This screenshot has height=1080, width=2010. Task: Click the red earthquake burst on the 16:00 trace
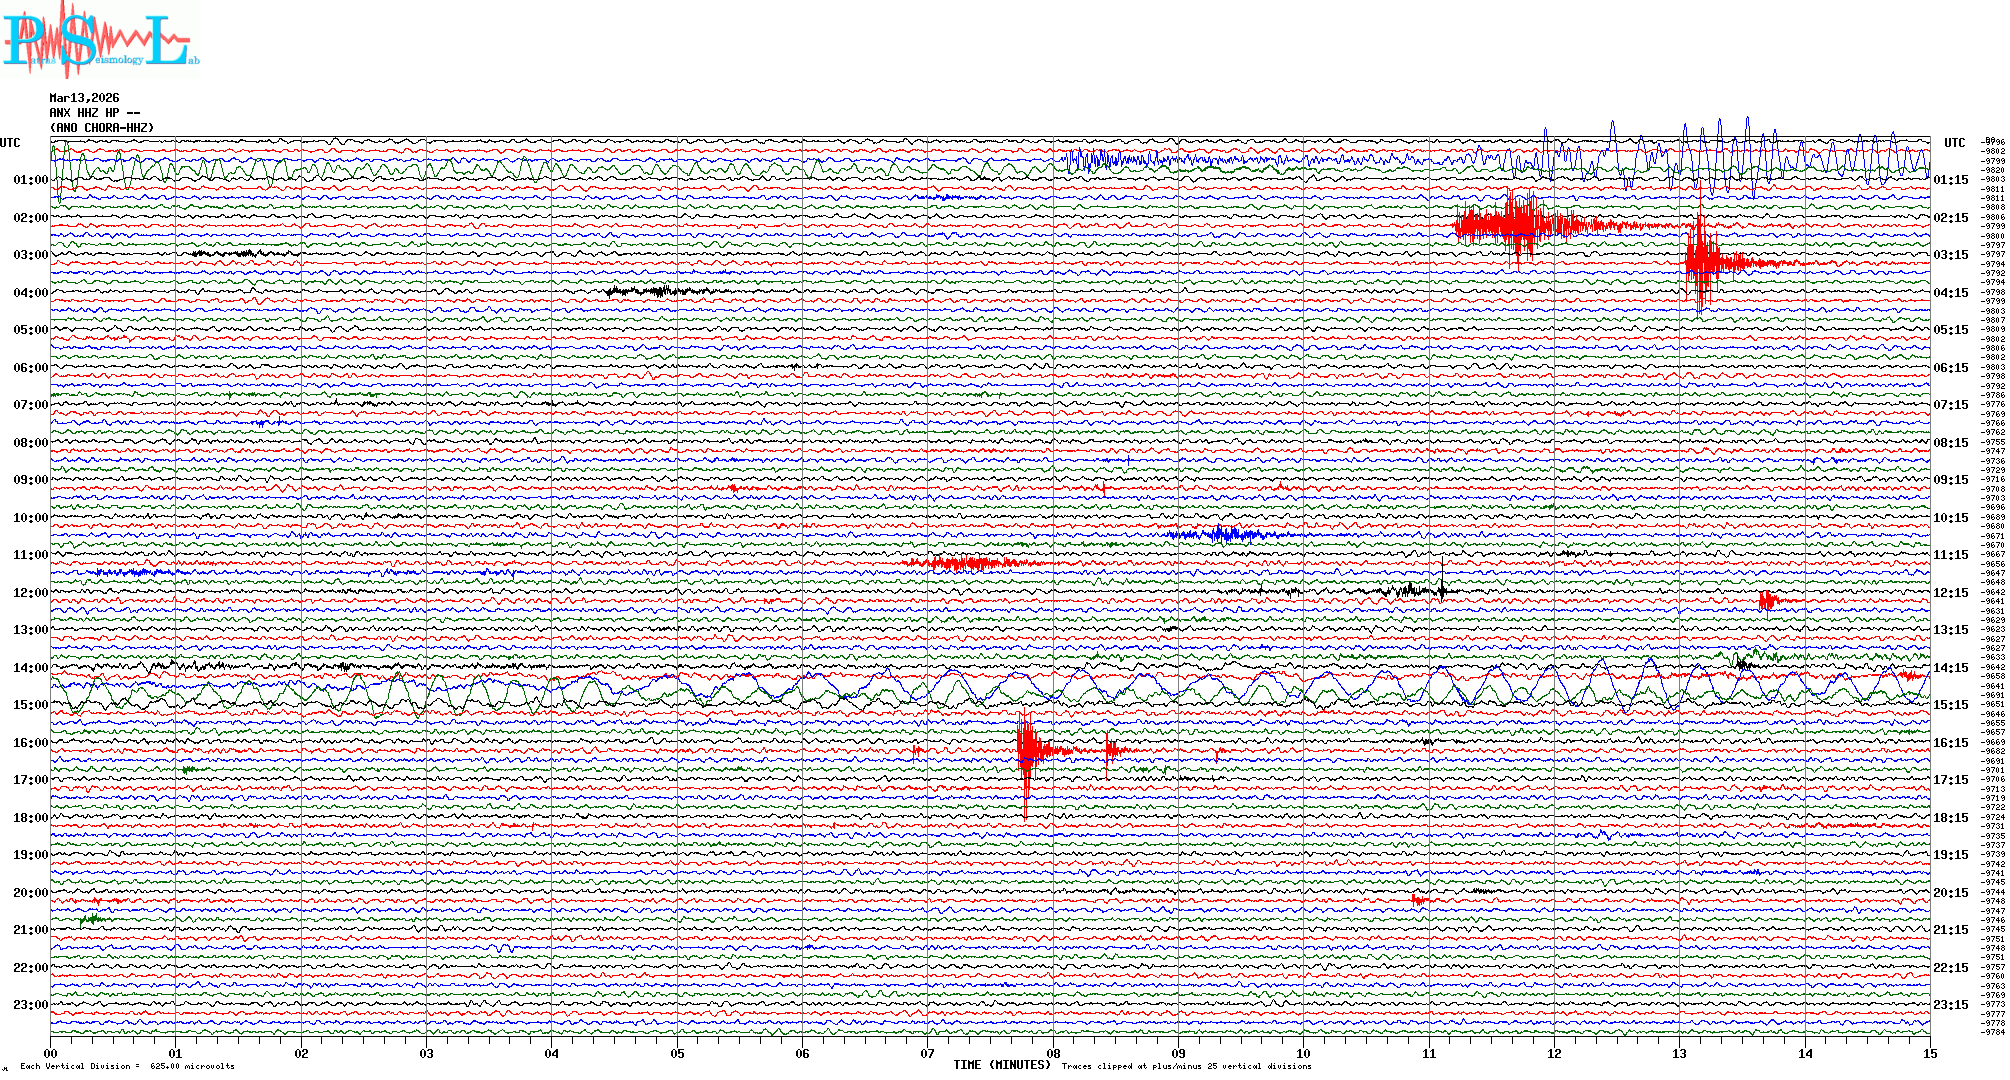coord(1028,750)
